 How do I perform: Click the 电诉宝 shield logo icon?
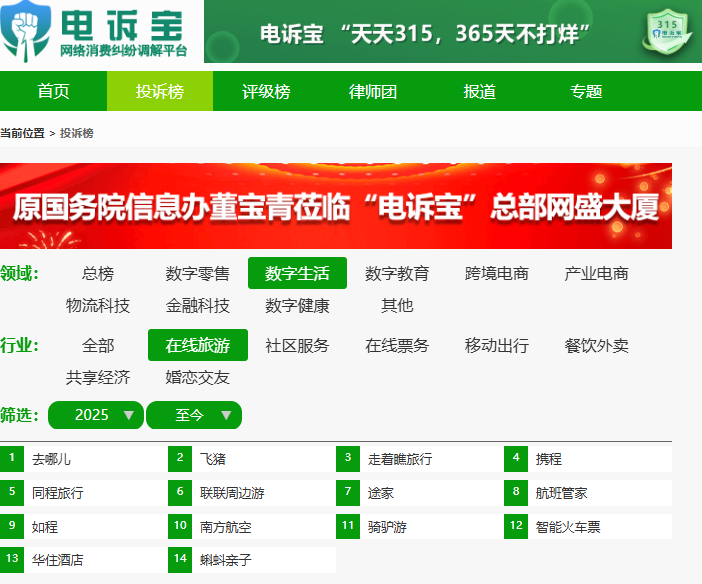click(x=25, y=32)
